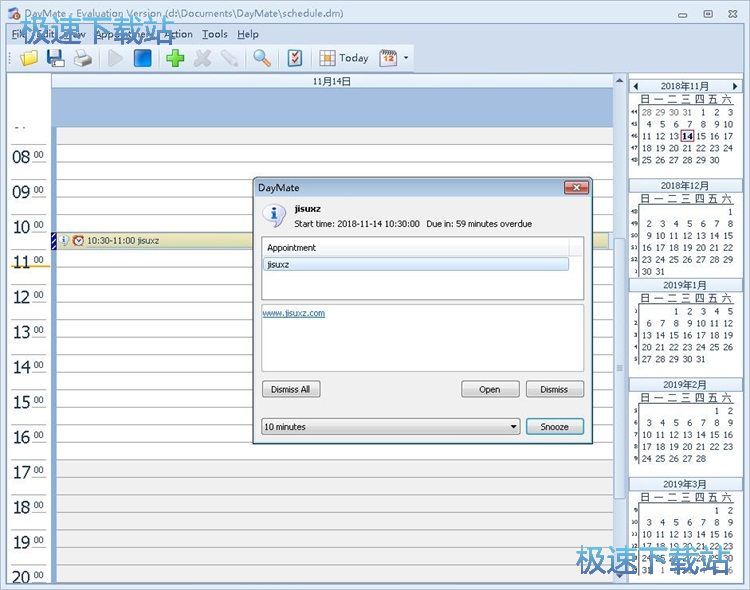Screen dimensions: 750x590
Task: Expand the calendar view dropdown arrow
Action: click(x=406, y=58)
